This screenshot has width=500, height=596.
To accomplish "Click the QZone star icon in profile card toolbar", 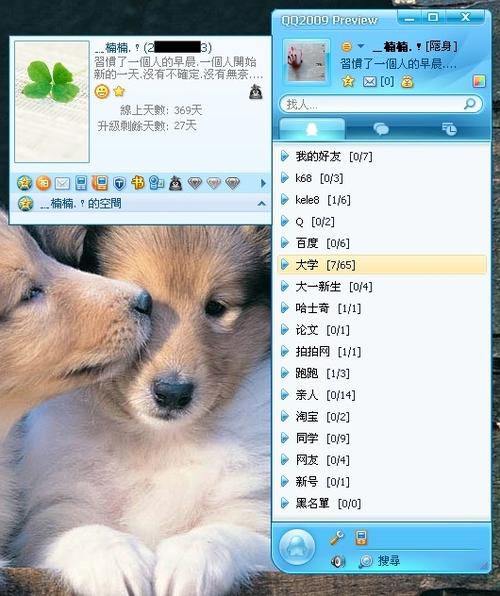I will click(x=24, y=183).
